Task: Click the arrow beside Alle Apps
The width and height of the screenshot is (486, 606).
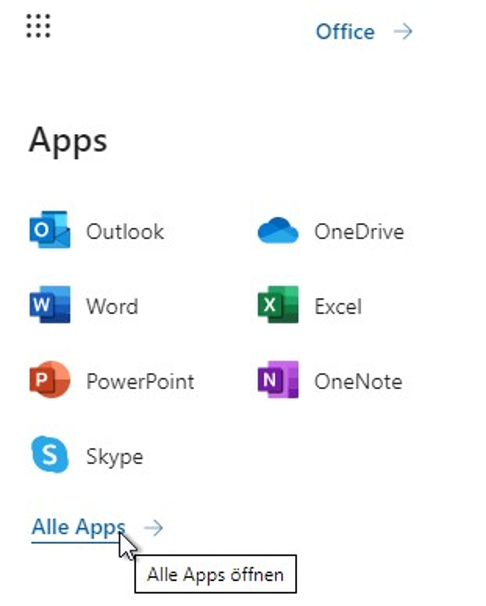Action: pos(153,528)
